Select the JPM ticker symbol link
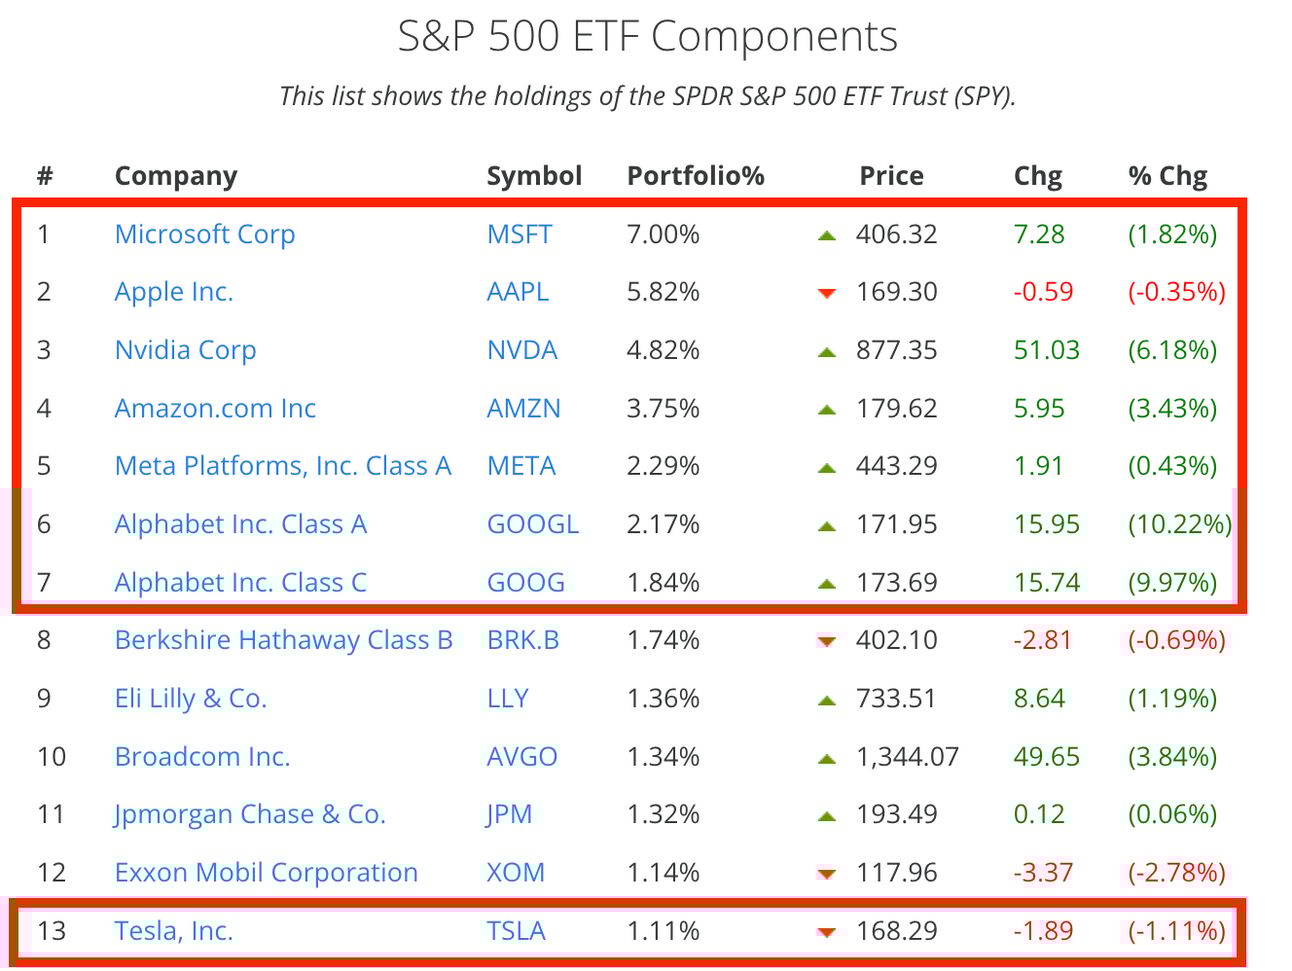 (509, 814)
